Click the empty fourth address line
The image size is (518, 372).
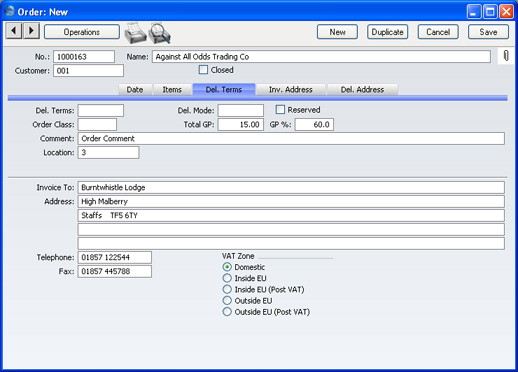pyautogui.click(x=291, y=229)
